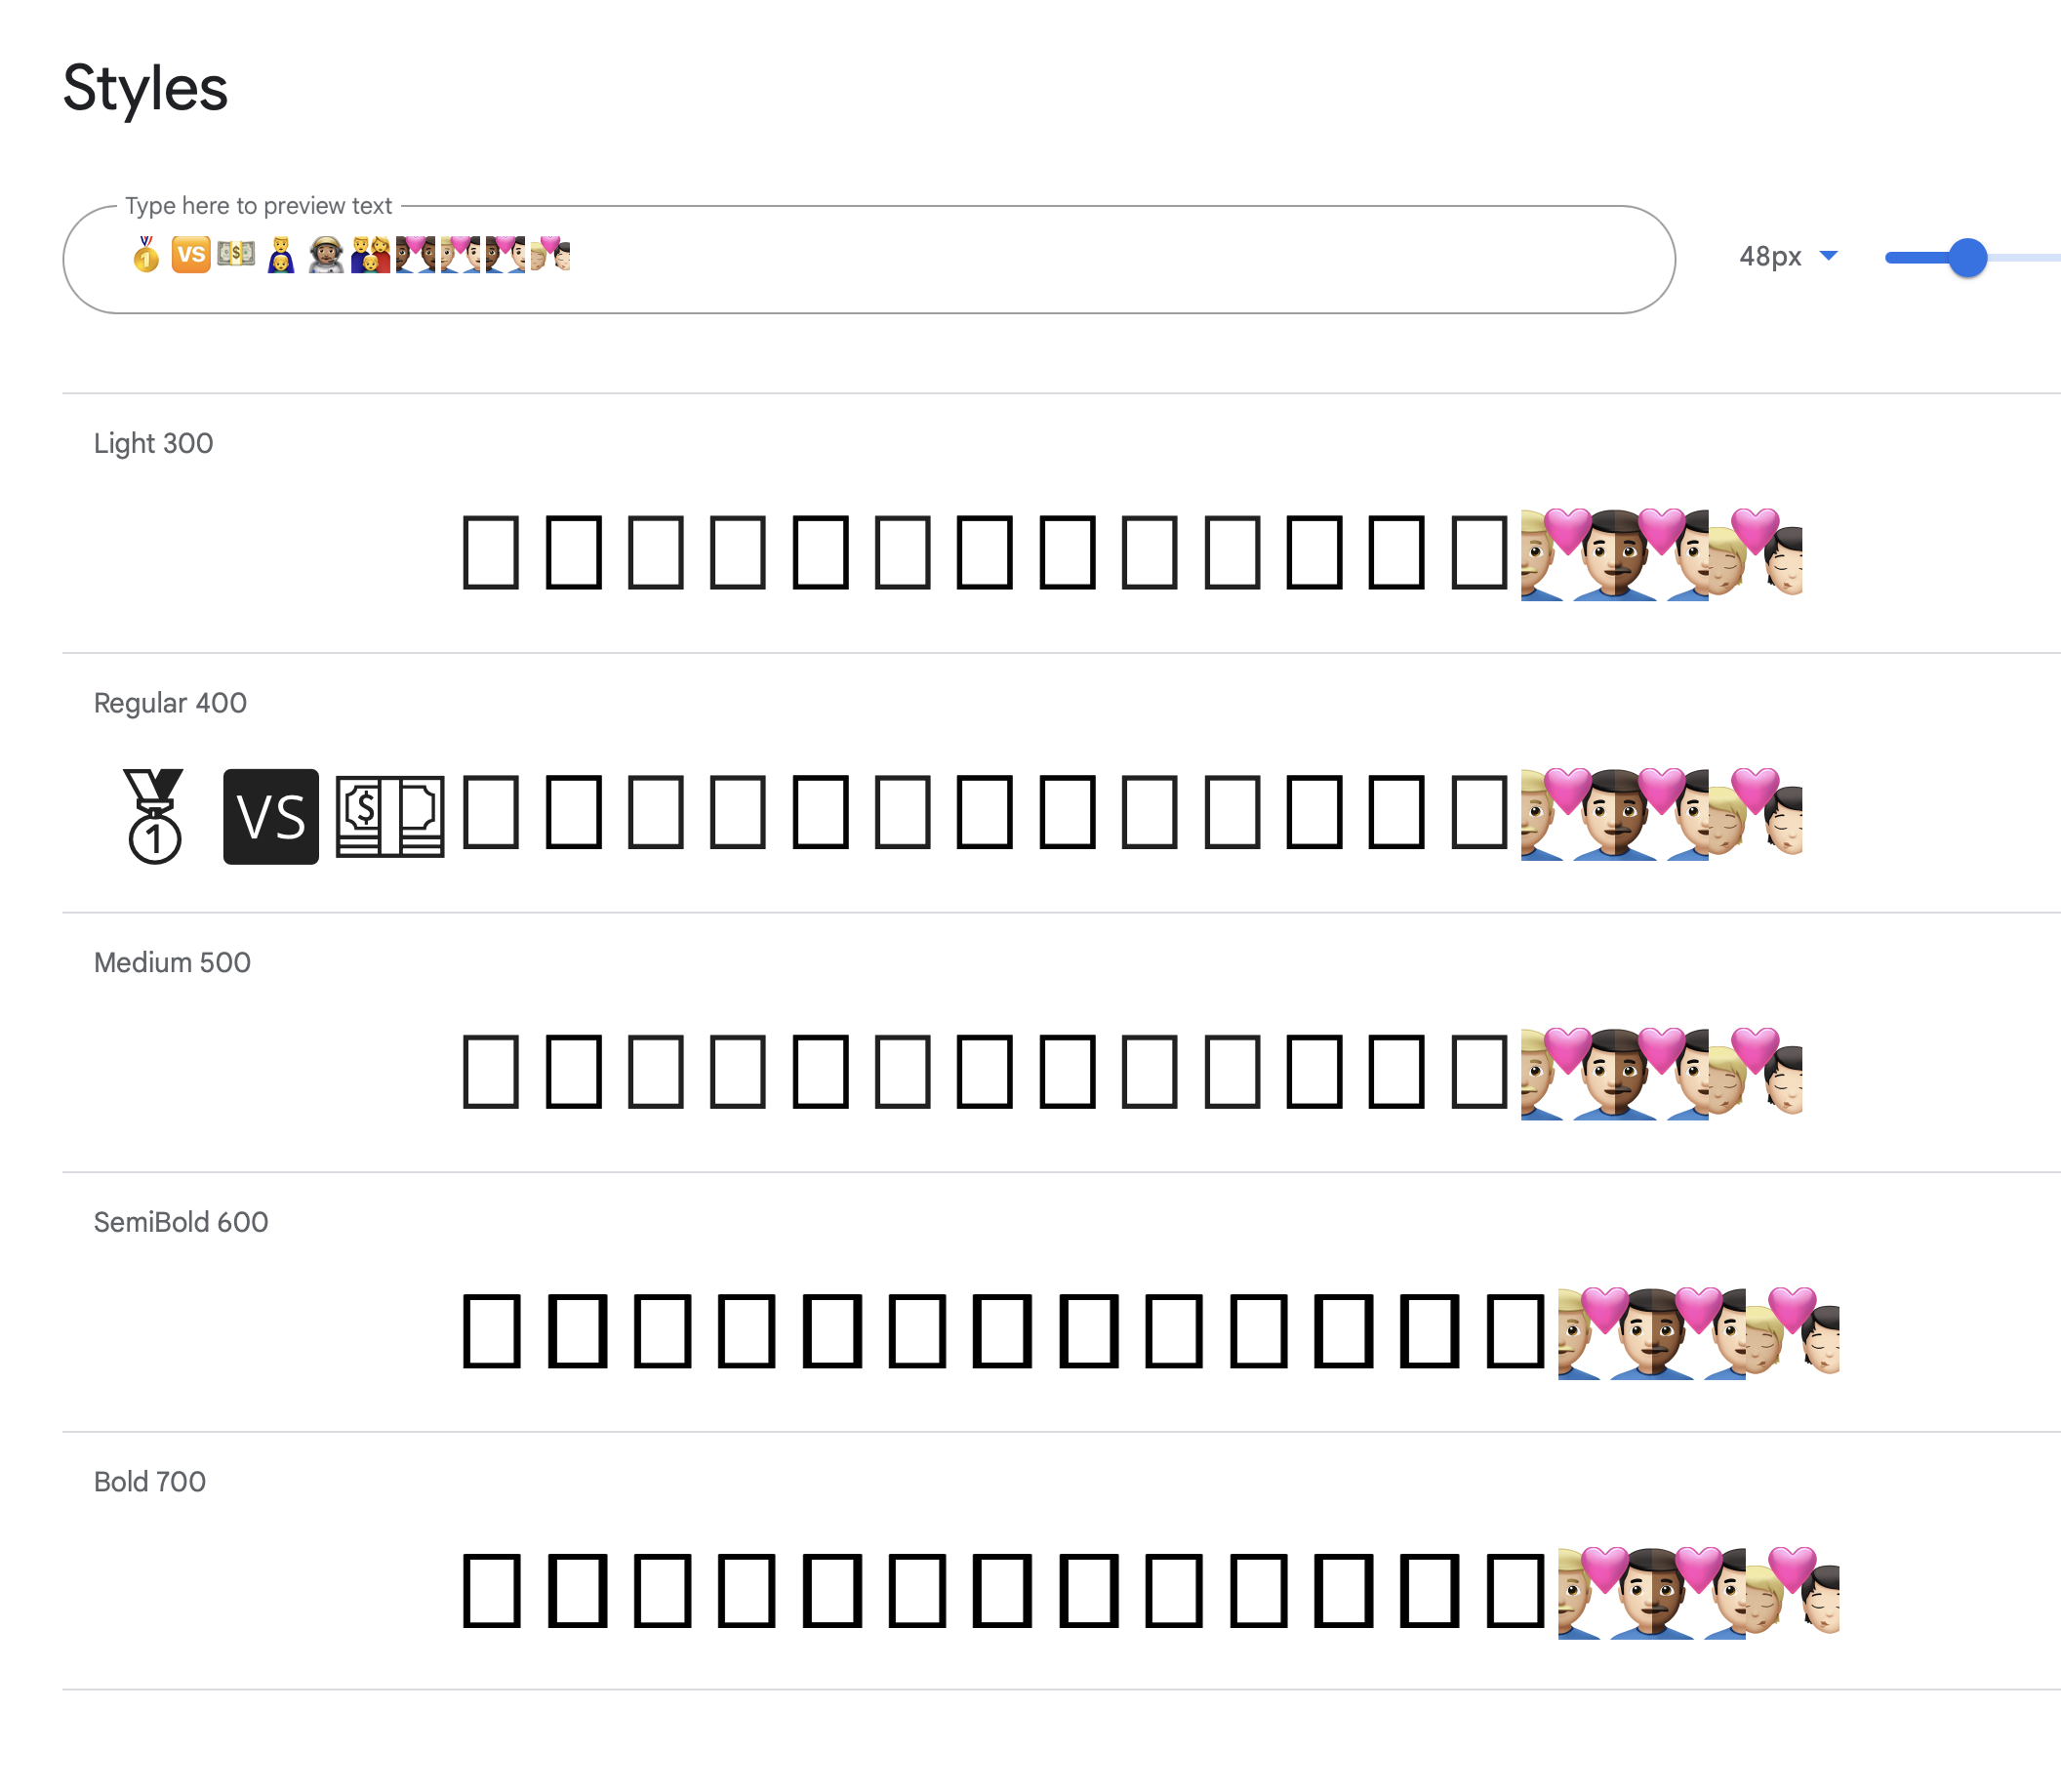Click the orange VS emoji in the input
This screenshot has width=2061, height=1792.
pos(191,253)
